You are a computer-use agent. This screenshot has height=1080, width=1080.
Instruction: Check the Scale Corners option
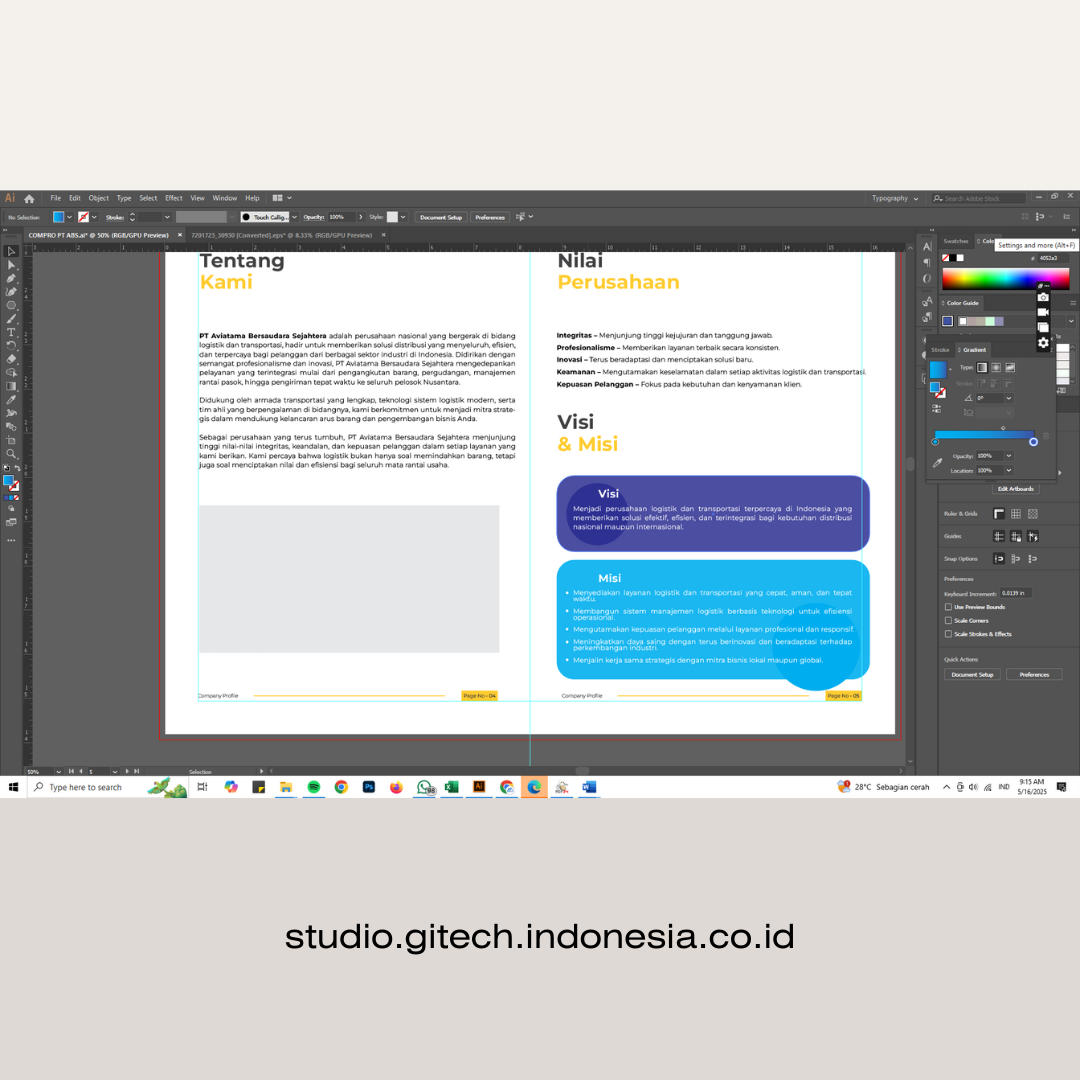pos(948,620)
